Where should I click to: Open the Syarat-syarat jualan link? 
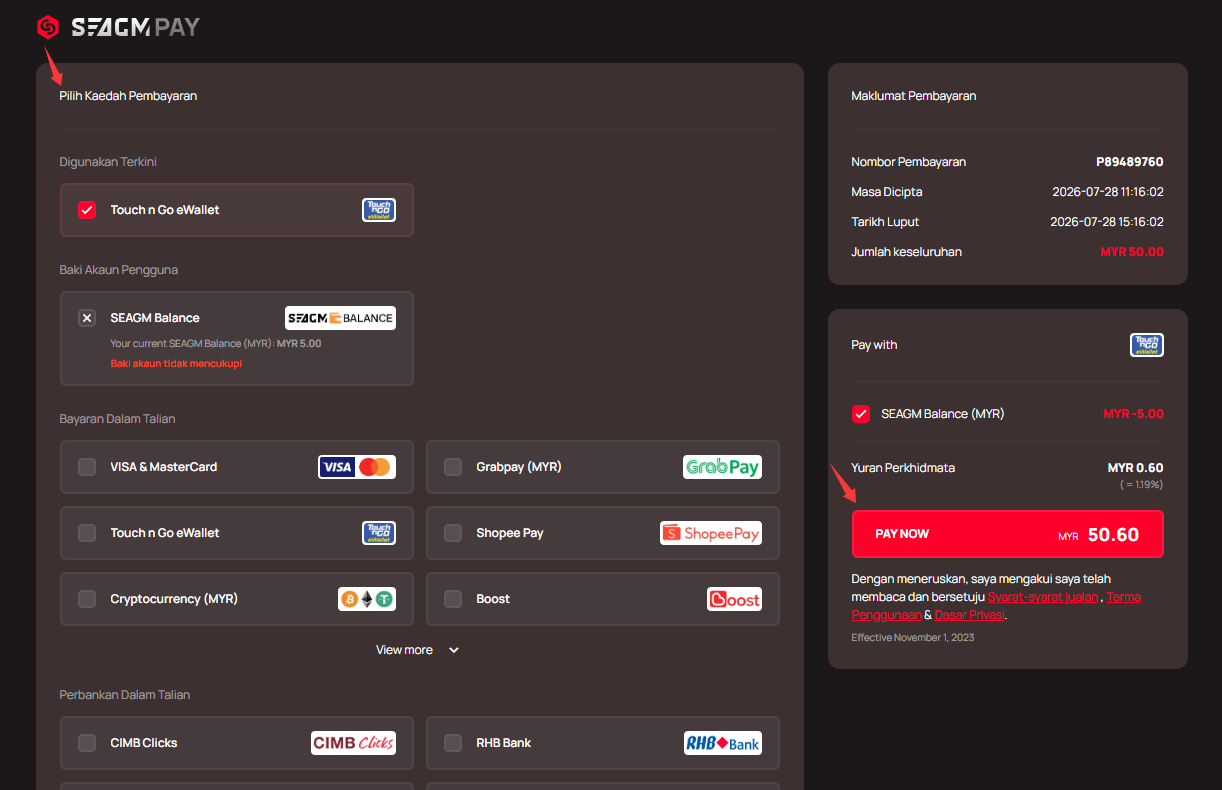[x=1043, y=597]
